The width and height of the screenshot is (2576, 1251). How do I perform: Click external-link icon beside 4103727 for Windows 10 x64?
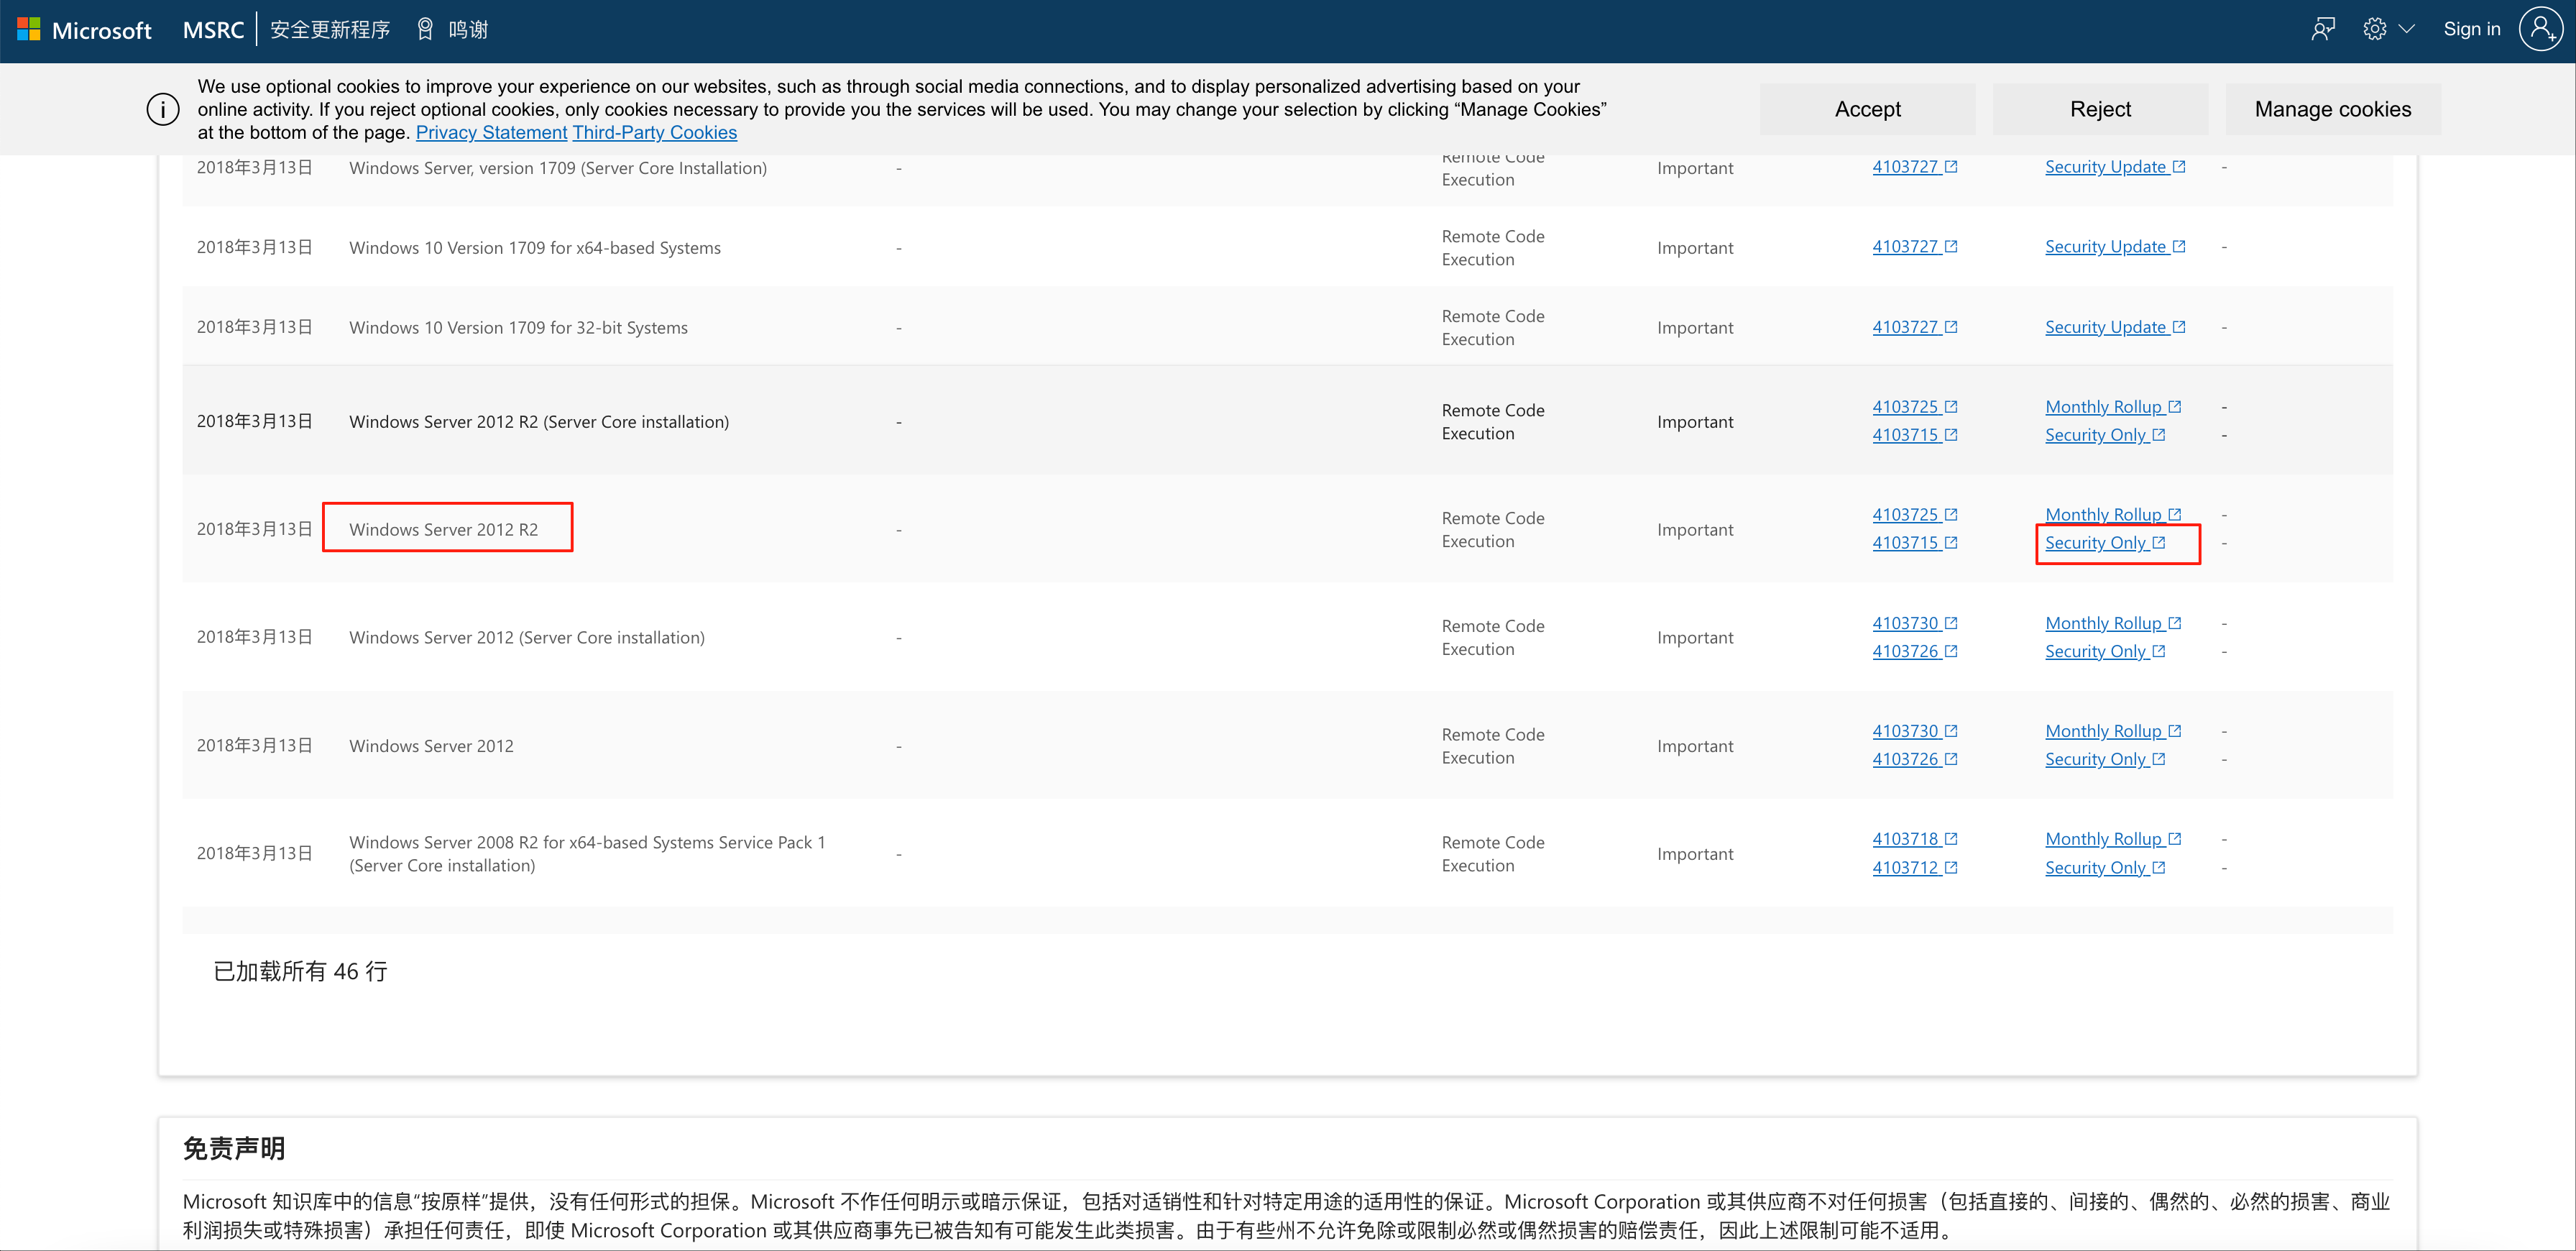pos(1951,247)
